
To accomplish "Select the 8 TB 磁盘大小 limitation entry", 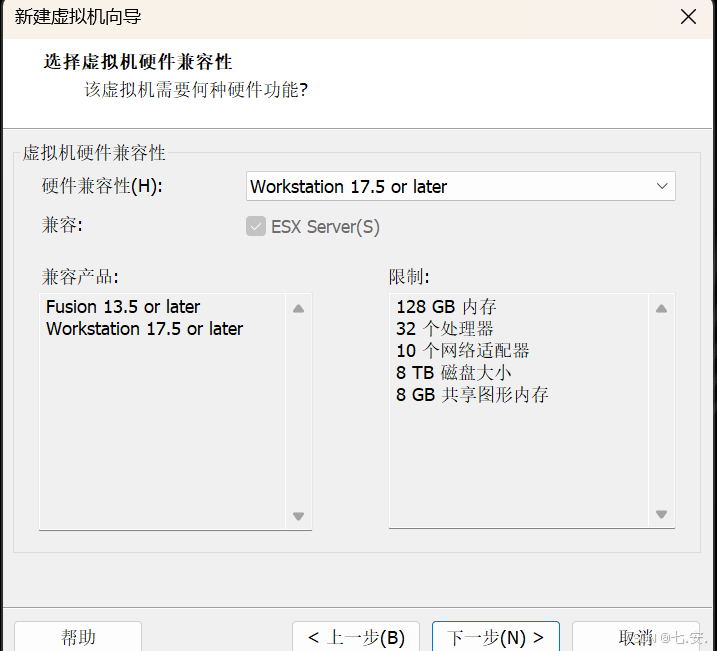I will click(453, 373).
